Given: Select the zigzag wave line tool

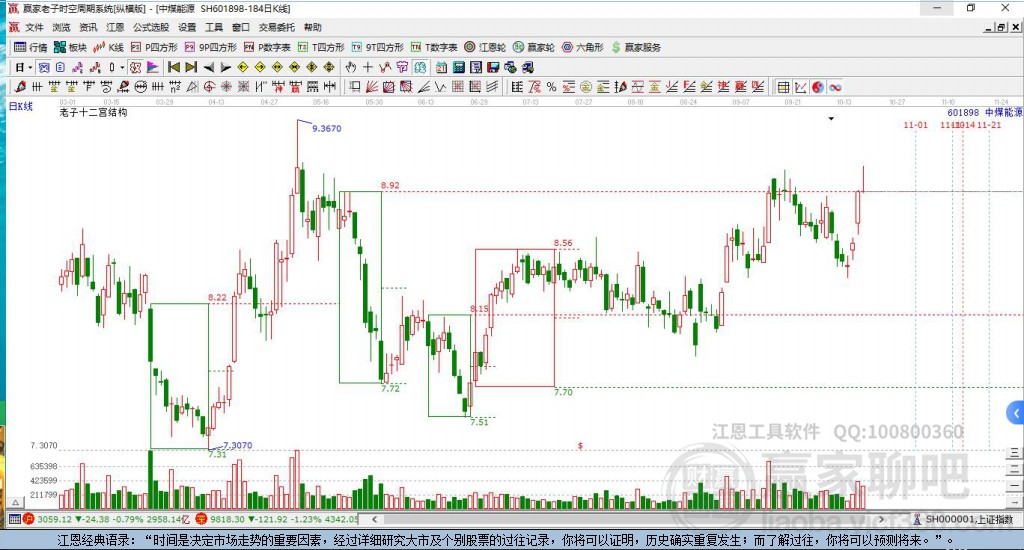Looking at the screenshot, I should tap(441, 87).
